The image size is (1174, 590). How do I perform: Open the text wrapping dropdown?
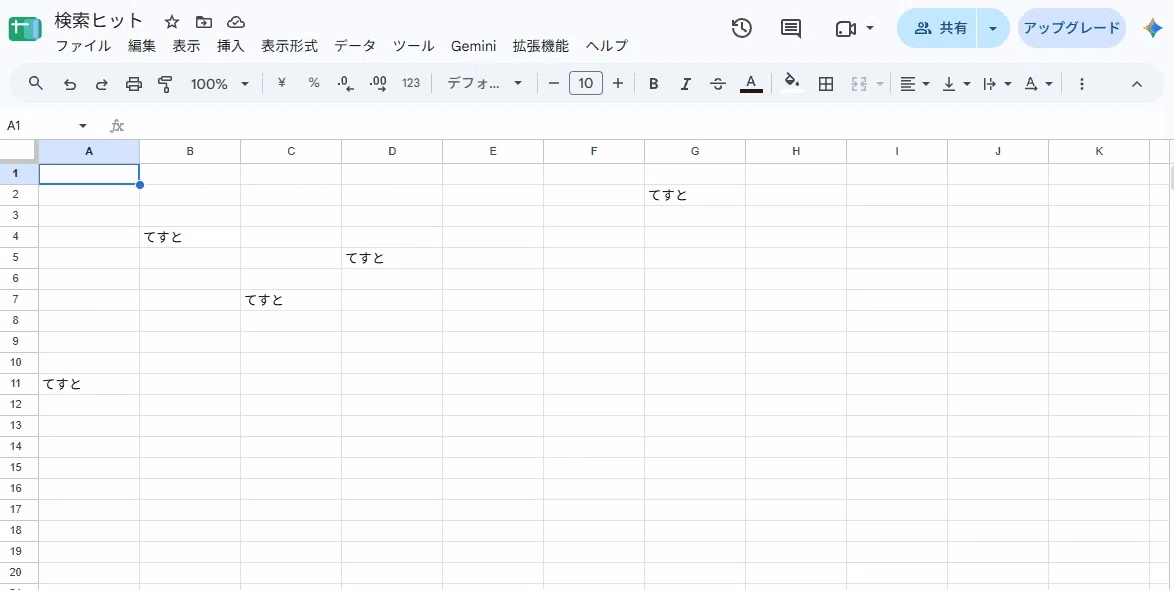point(997,84)
